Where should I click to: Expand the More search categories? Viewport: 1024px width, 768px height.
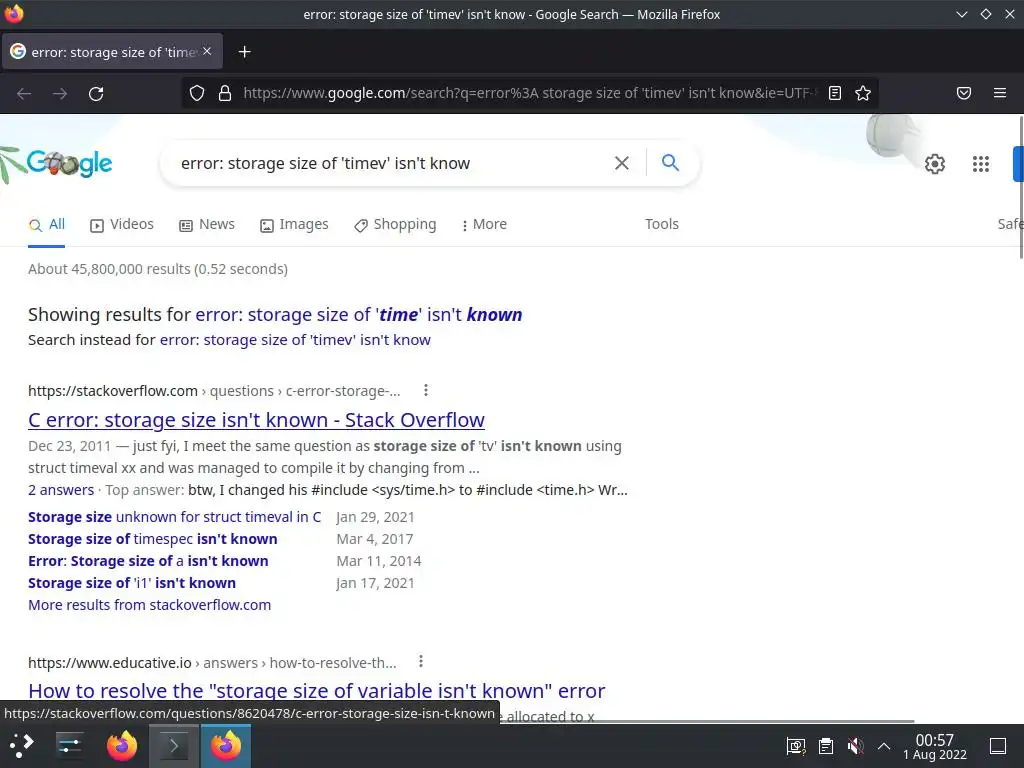[x=484, y=225]
